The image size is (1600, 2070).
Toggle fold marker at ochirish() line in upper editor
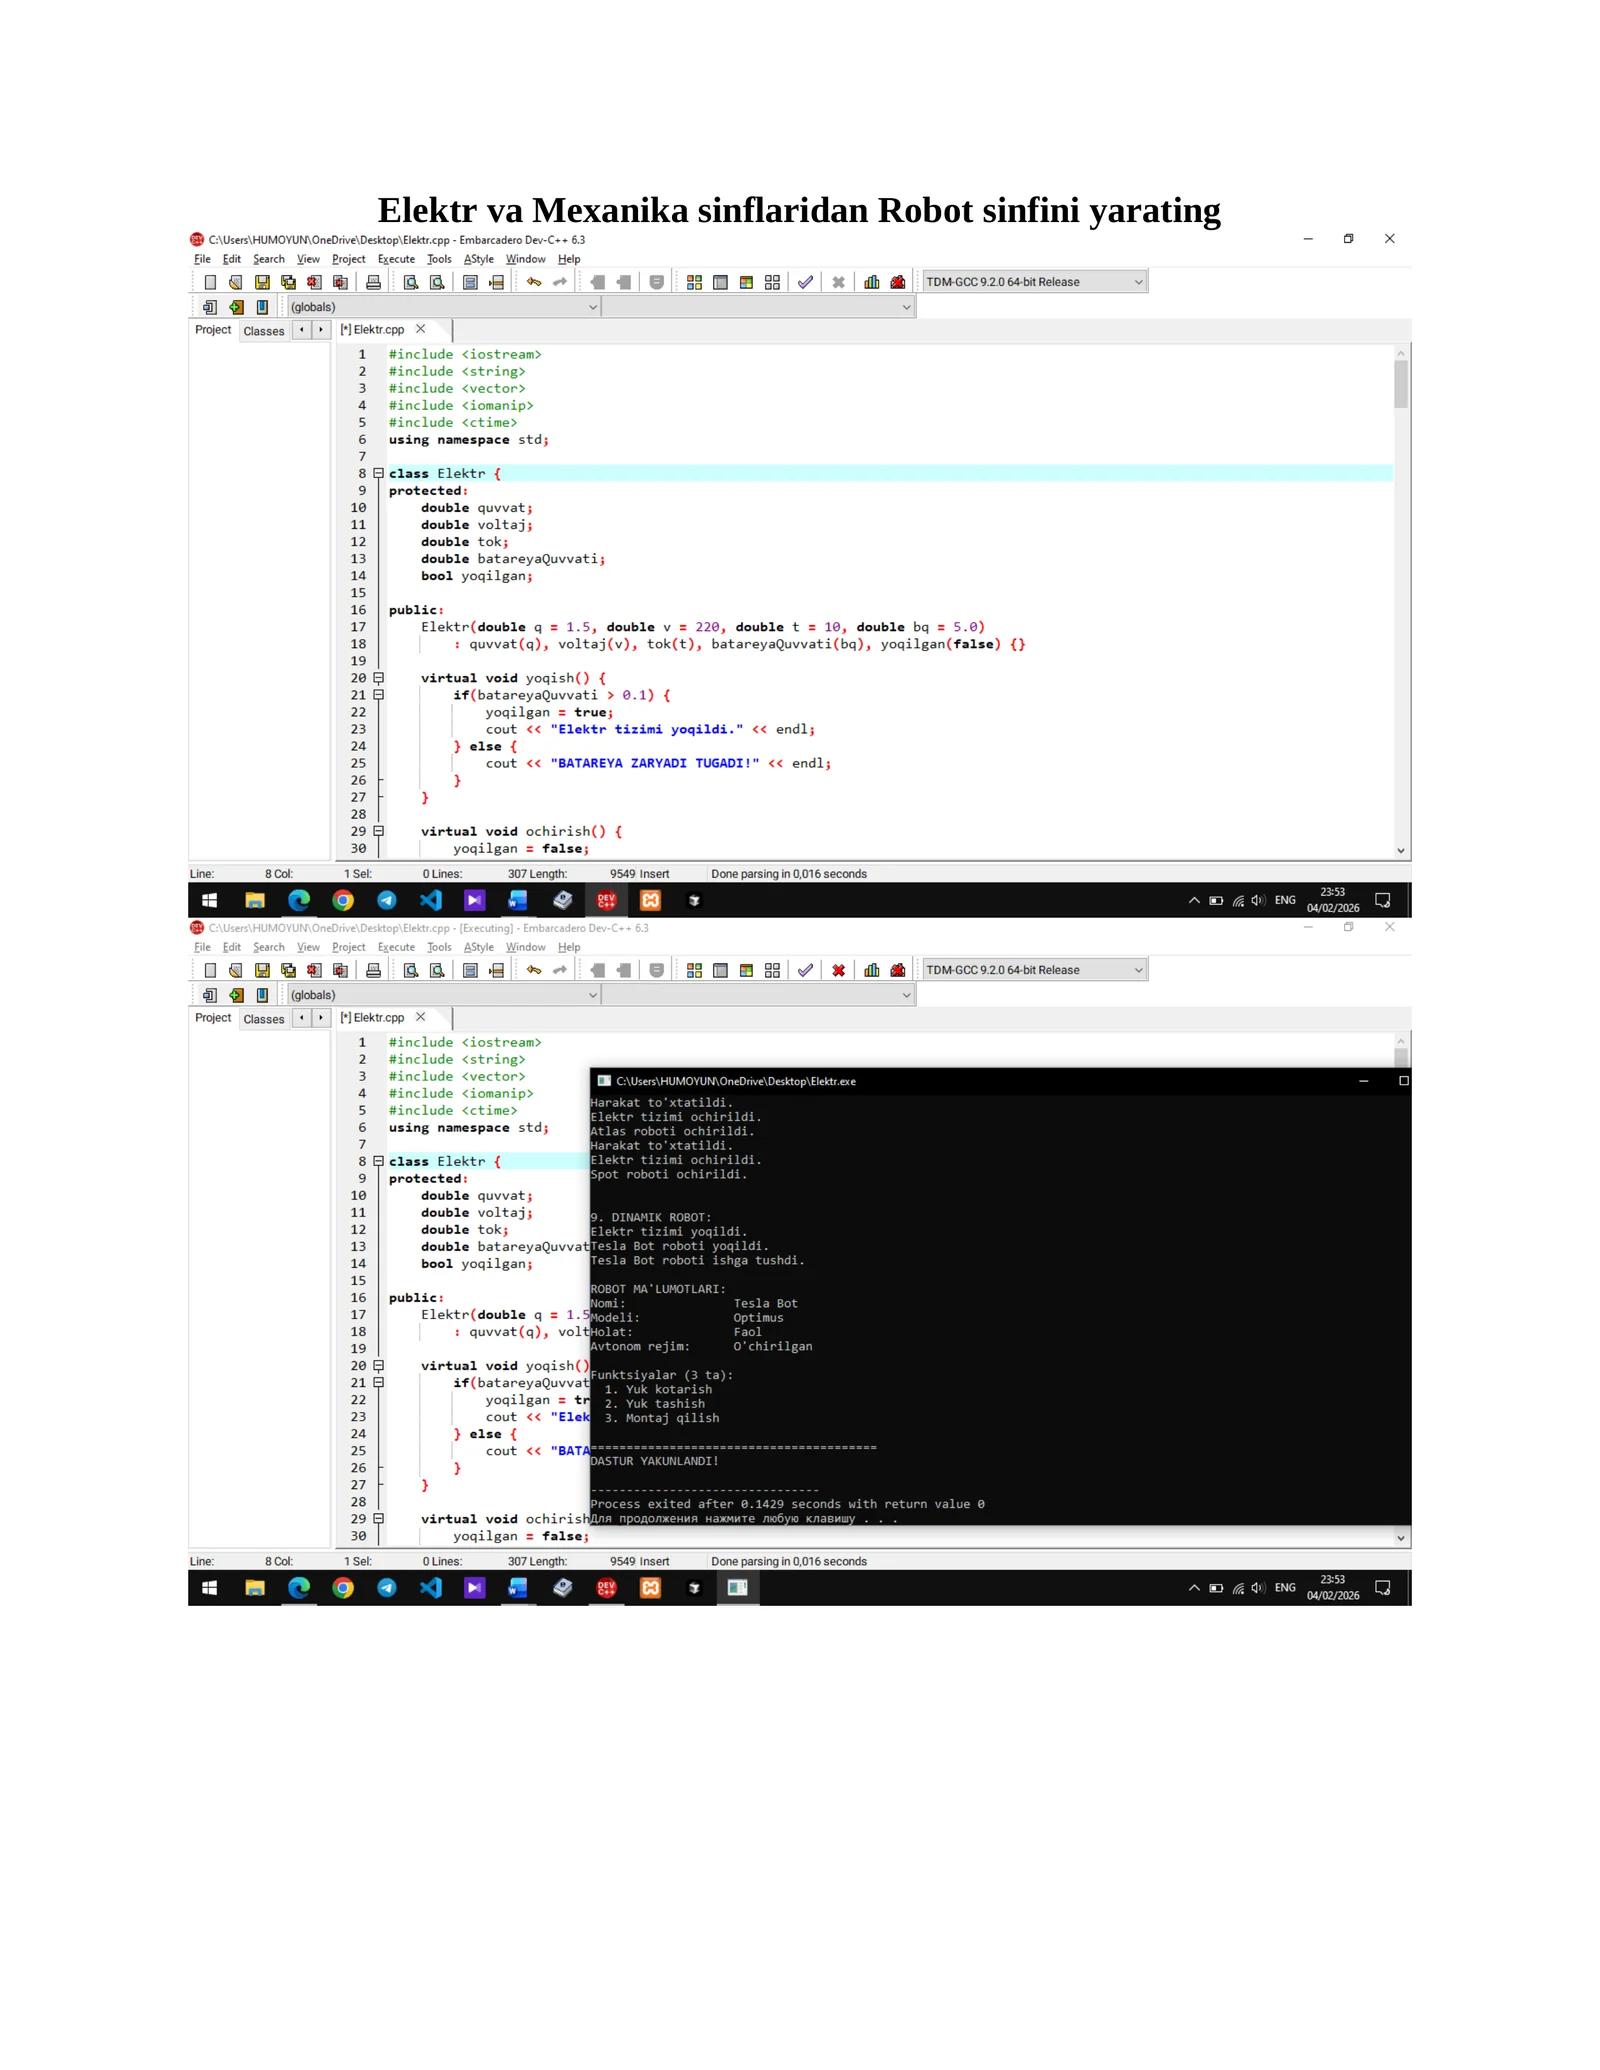click(x=379, y=830)
